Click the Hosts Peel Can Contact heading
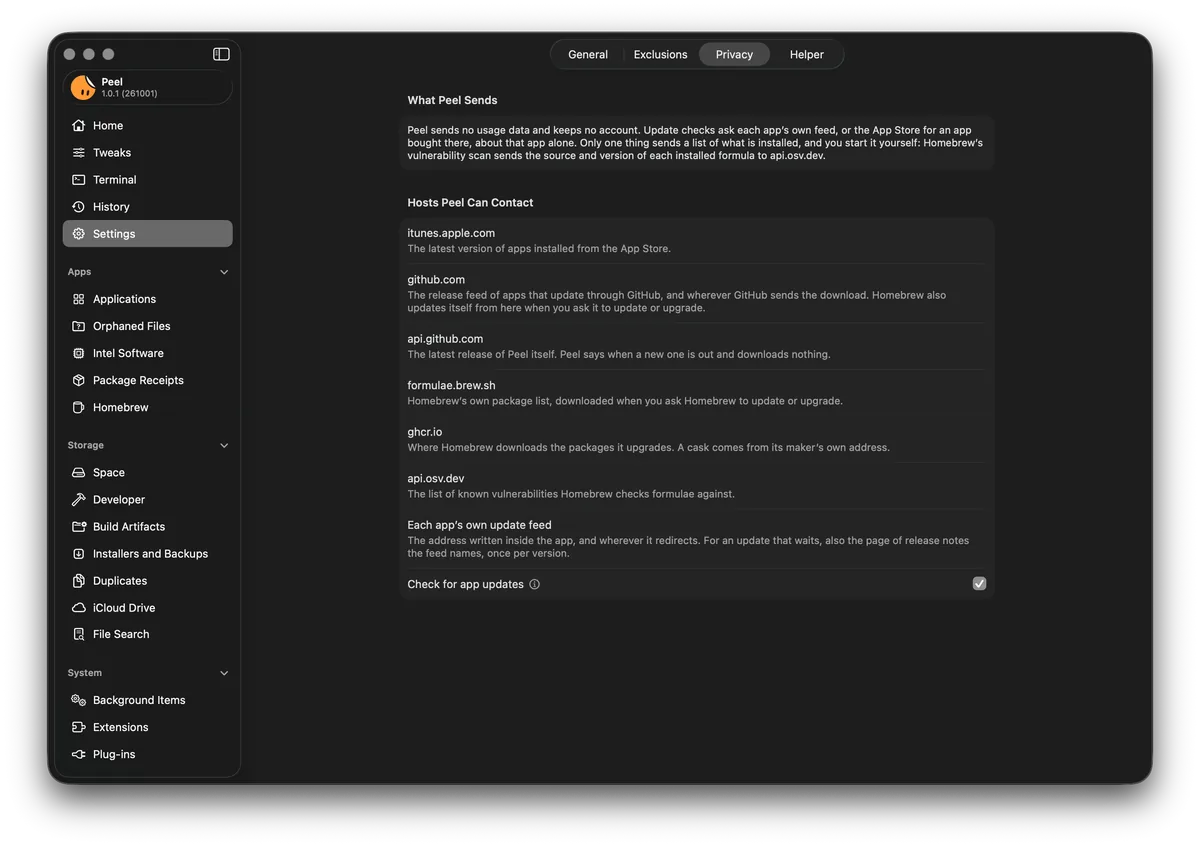 click(470, 202)
